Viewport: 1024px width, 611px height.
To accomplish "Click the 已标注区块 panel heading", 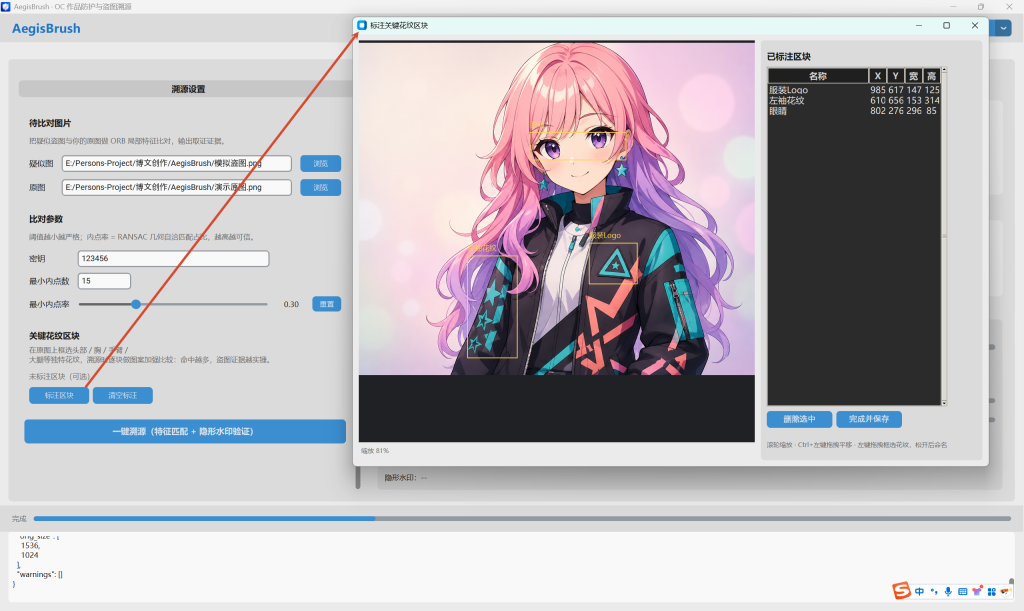I will (x=788, y=57).
